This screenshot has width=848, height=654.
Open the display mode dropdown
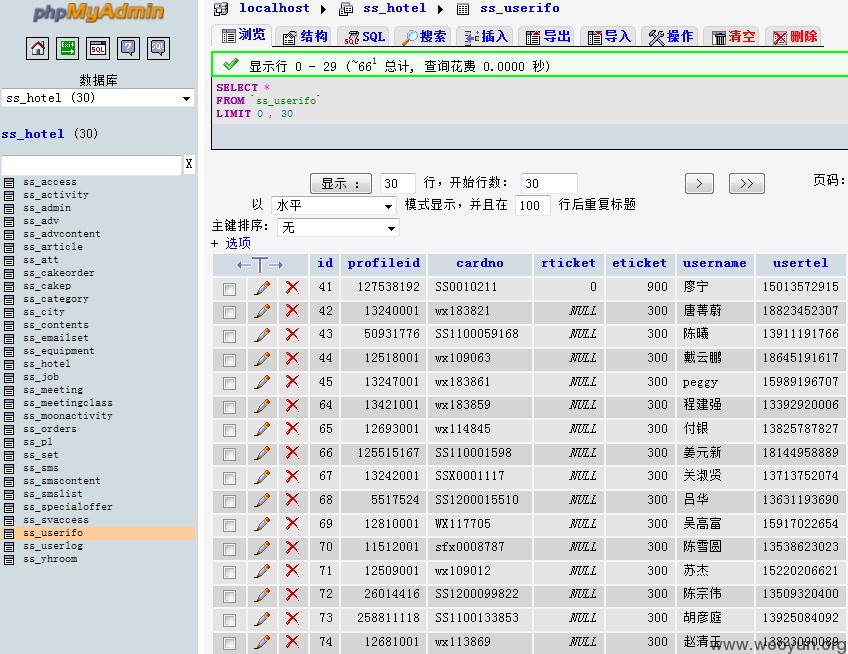[x=334, y=206]
